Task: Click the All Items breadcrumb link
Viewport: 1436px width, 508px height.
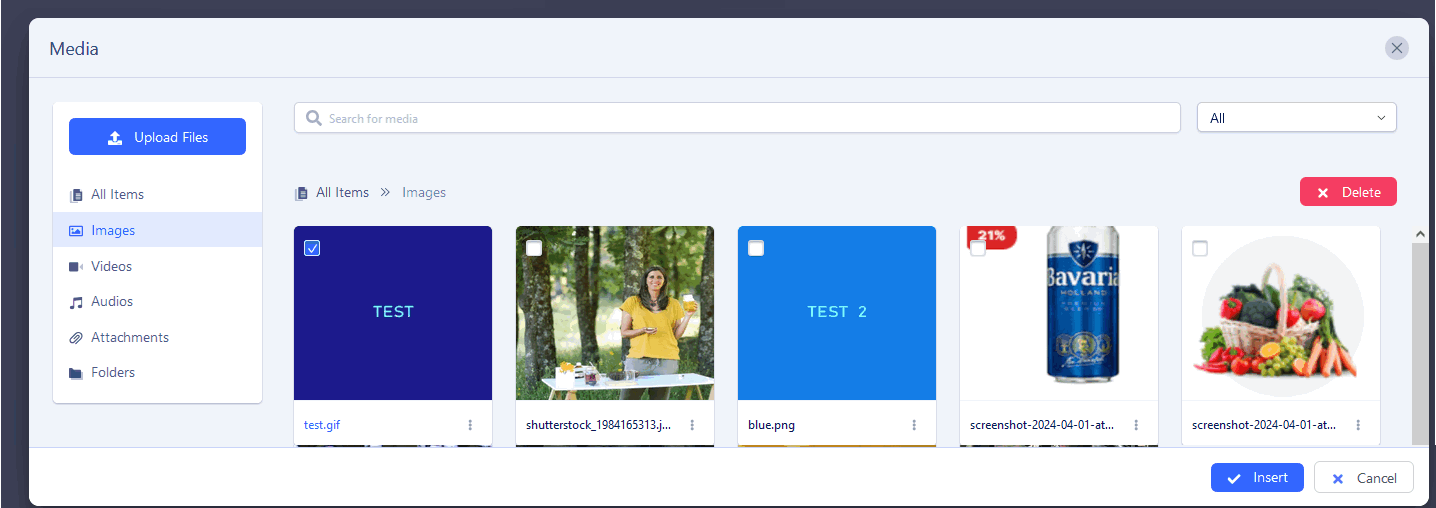Action: coord(342,192)
